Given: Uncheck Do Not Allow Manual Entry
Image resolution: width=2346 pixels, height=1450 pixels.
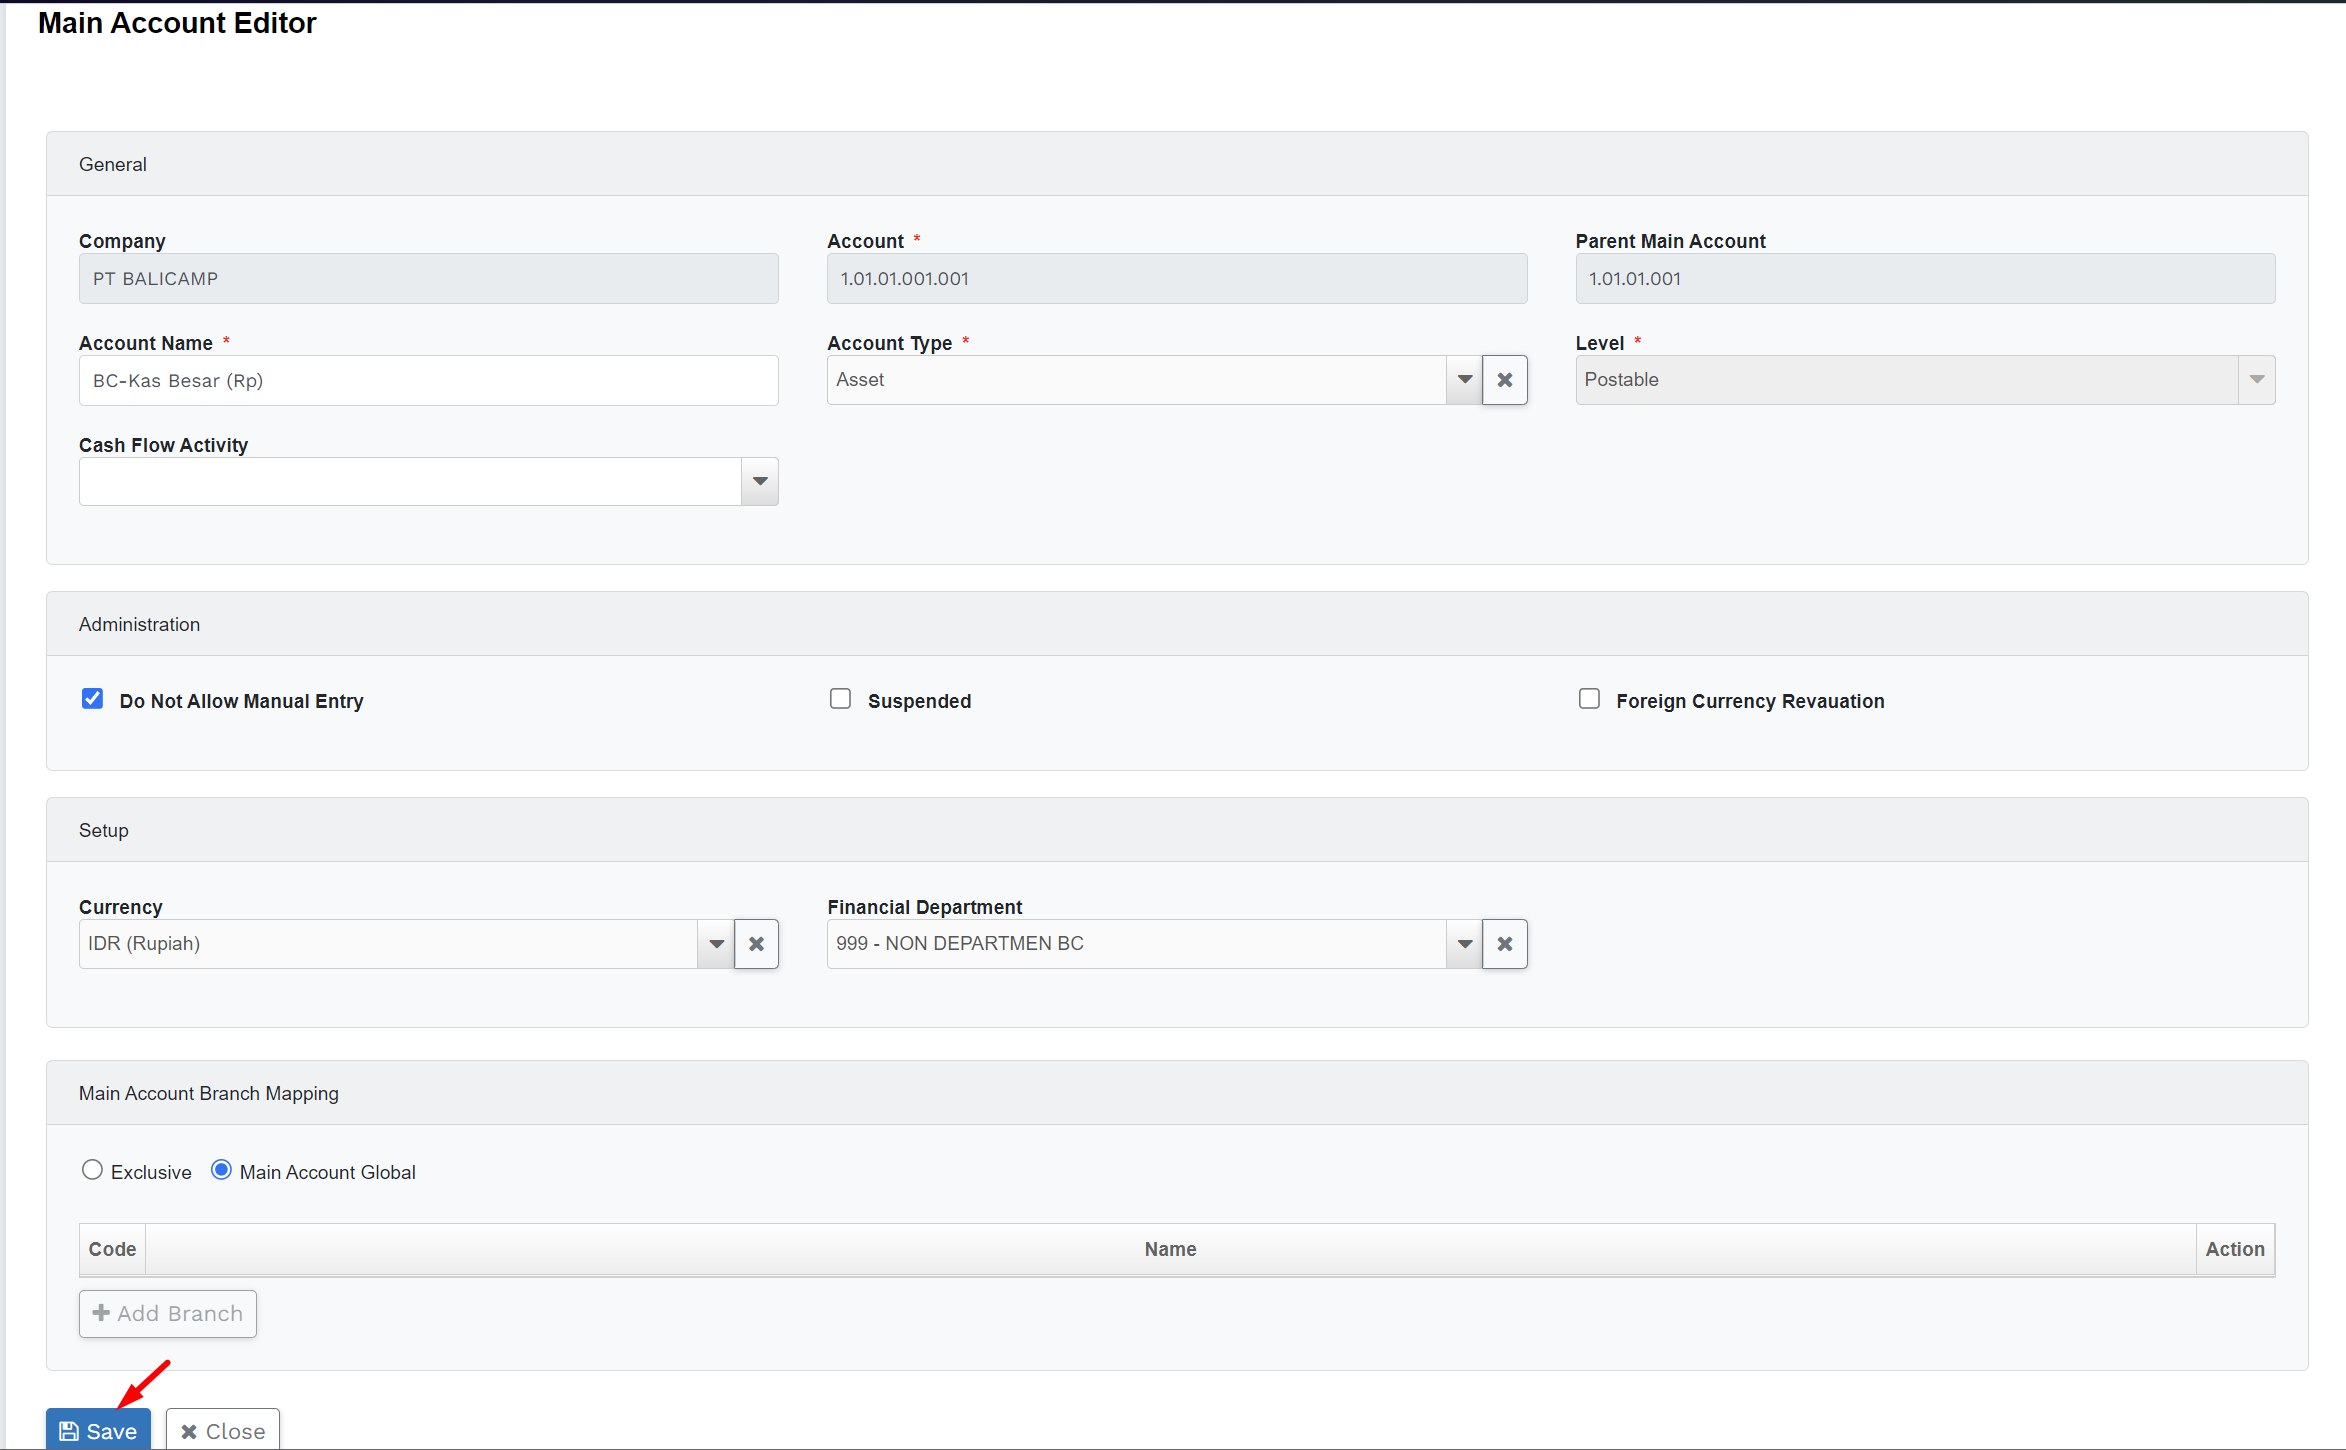Looking at the screenshot, I should (x=92, y=699).
